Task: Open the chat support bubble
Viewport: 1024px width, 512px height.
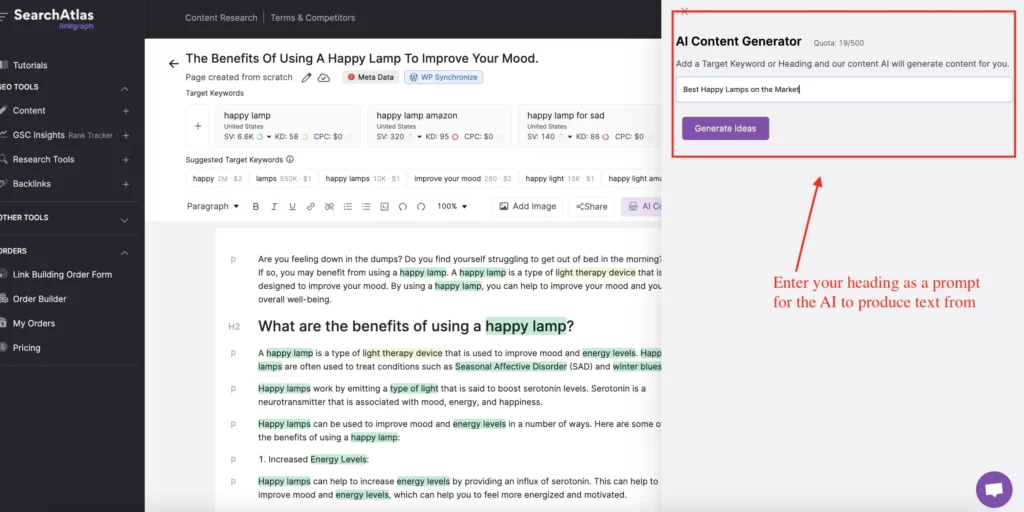Action: (x=993, y=489)
